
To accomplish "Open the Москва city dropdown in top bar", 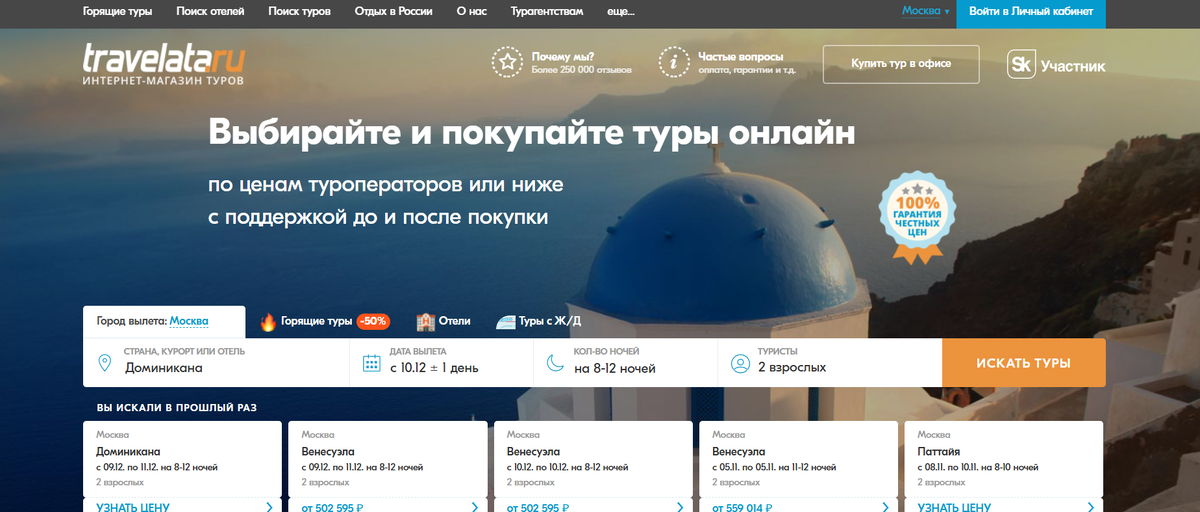I will [x=926, y=11].
